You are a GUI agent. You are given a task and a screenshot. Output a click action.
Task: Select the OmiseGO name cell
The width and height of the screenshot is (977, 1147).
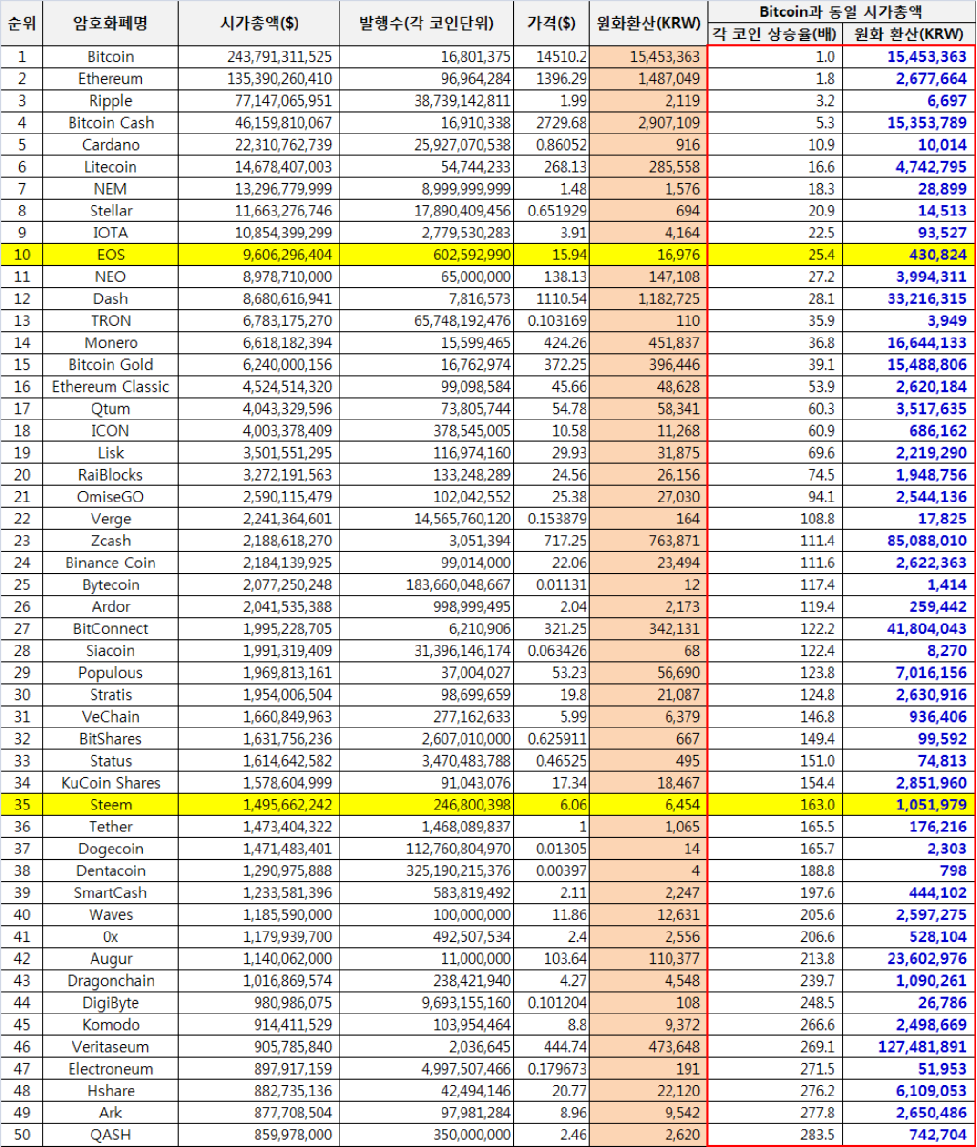tap(110, 497)
